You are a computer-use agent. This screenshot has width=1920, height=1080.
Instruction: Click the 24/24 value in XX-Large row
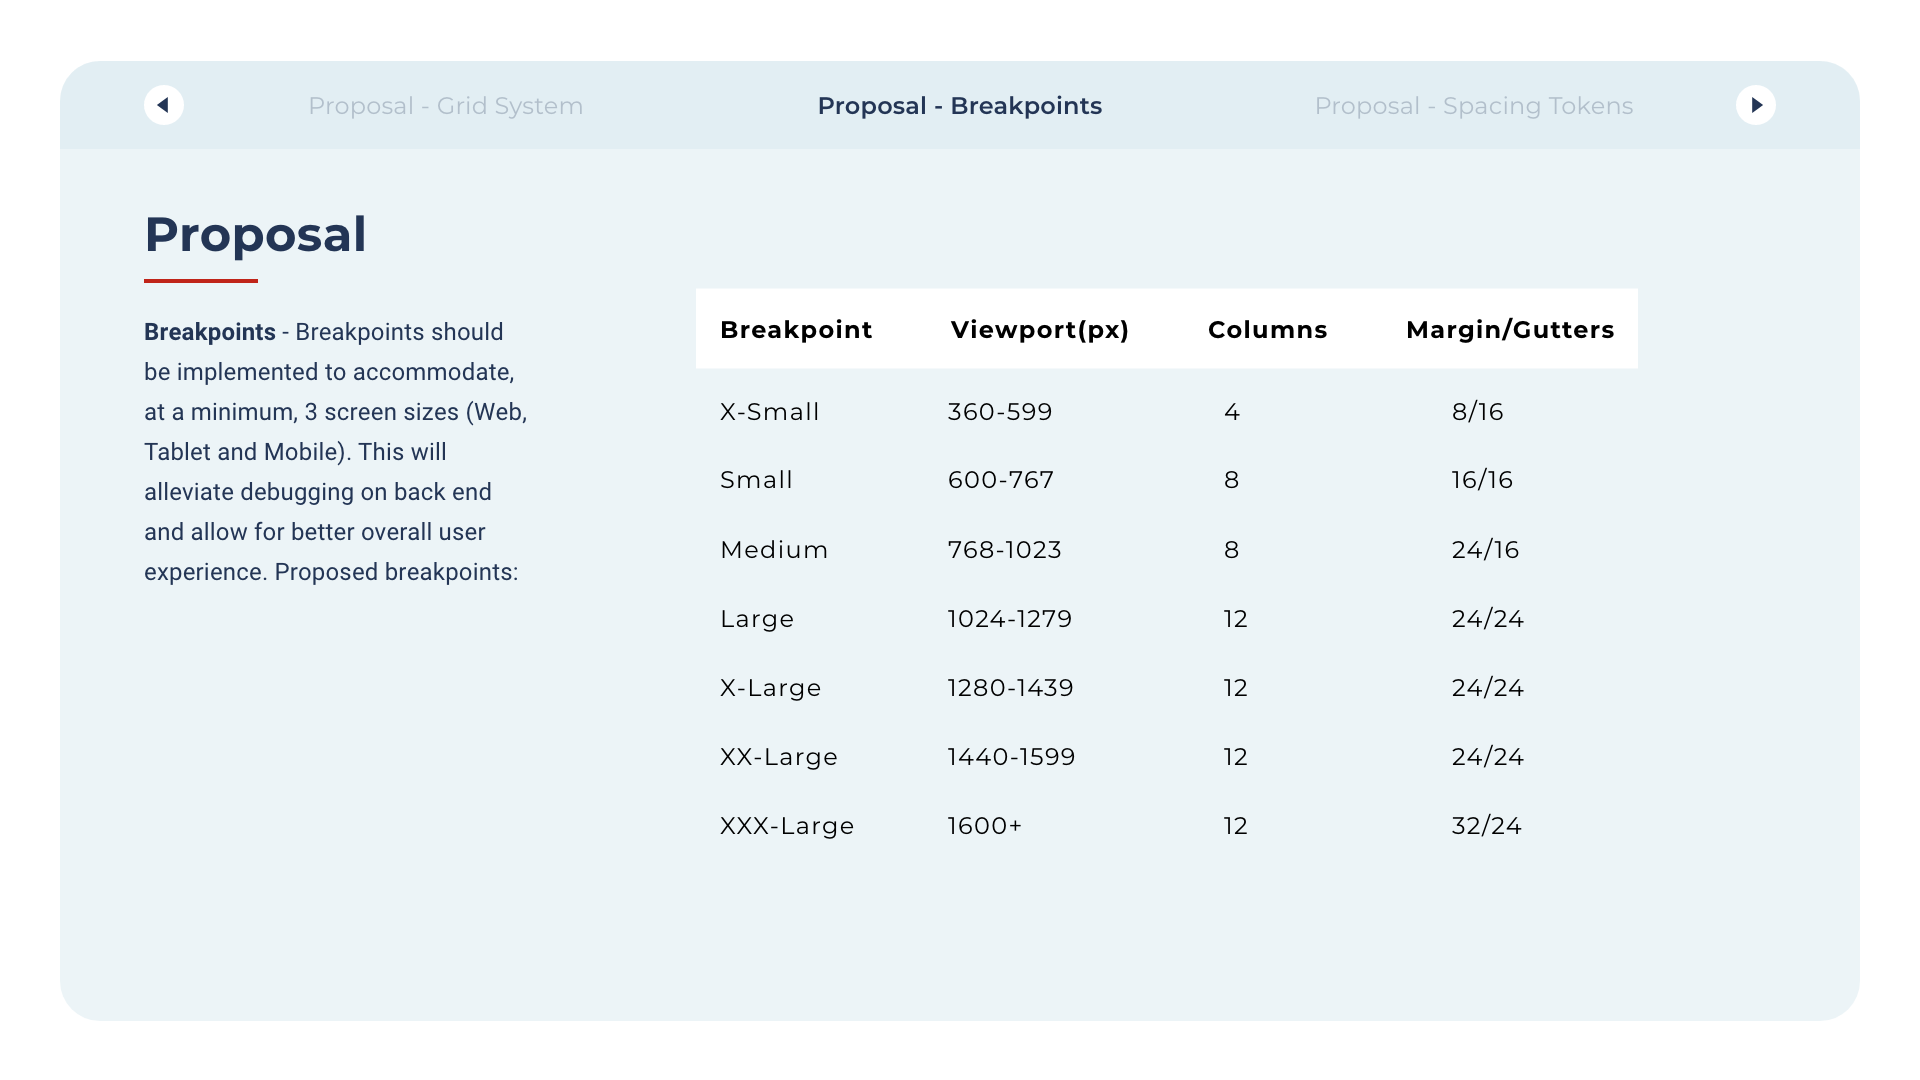coord(1488,757)
